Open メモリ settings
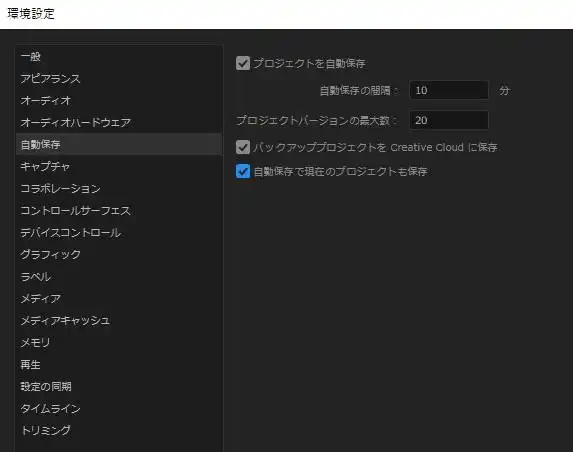The width and height of the screenshot is (573, 452). (x=119, y=342)
